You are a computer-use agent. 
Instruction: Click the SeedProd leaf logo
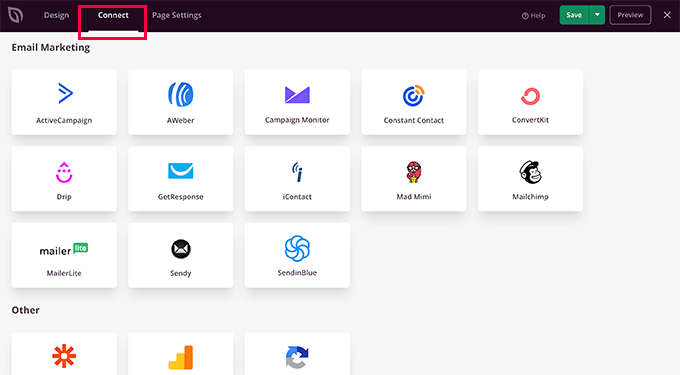click(x=16, y=15)
